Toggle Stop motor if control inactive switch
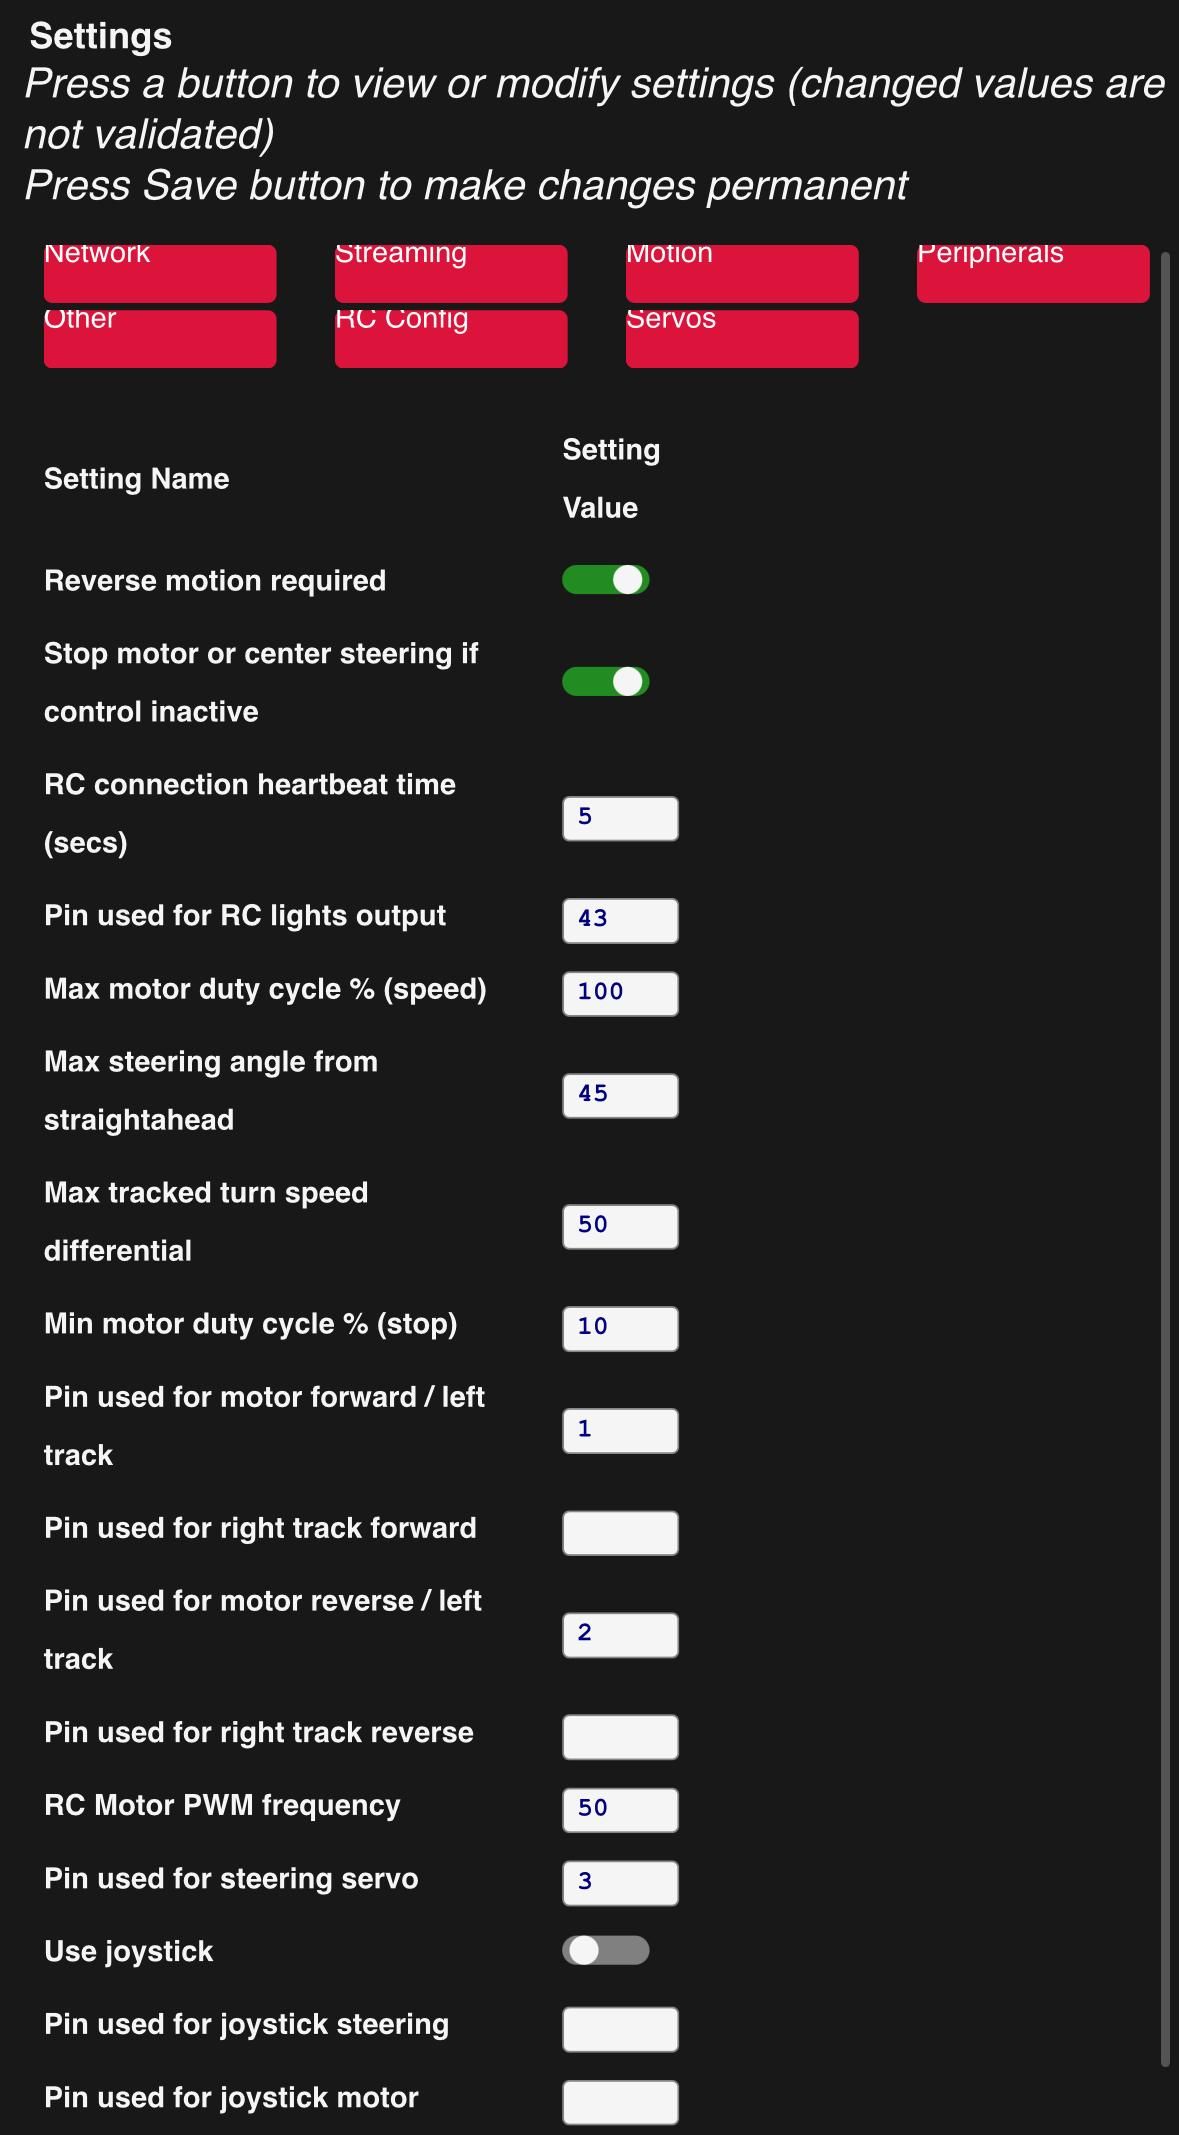The image size is (1179, 2135). 606,682
